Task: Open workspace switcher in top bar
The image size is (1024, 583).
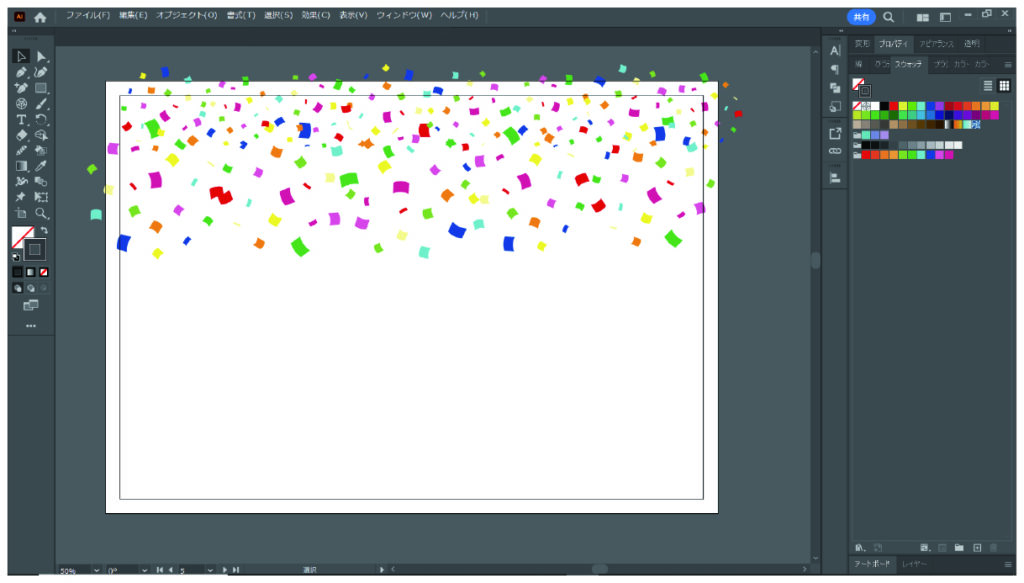Action: pos(945,18)
